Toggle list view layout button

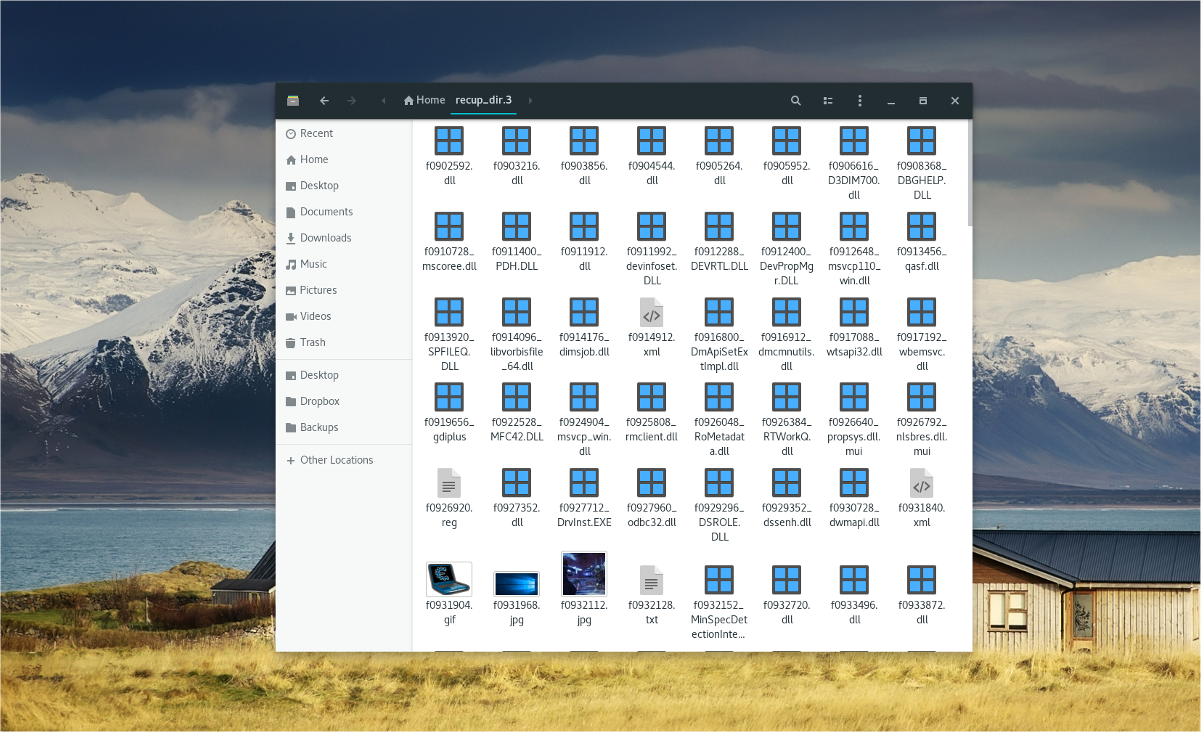pyautogui.click(x=828, y=101)
